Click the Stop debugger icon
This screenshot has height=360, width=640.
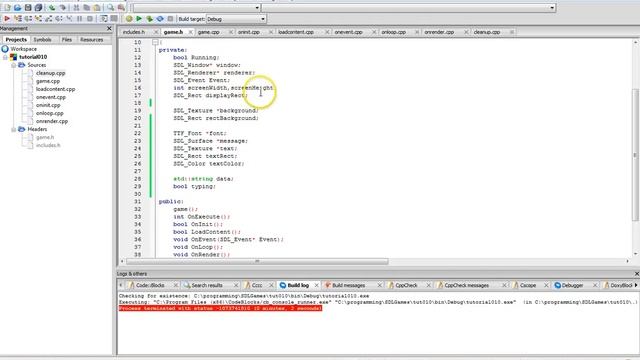90,19
